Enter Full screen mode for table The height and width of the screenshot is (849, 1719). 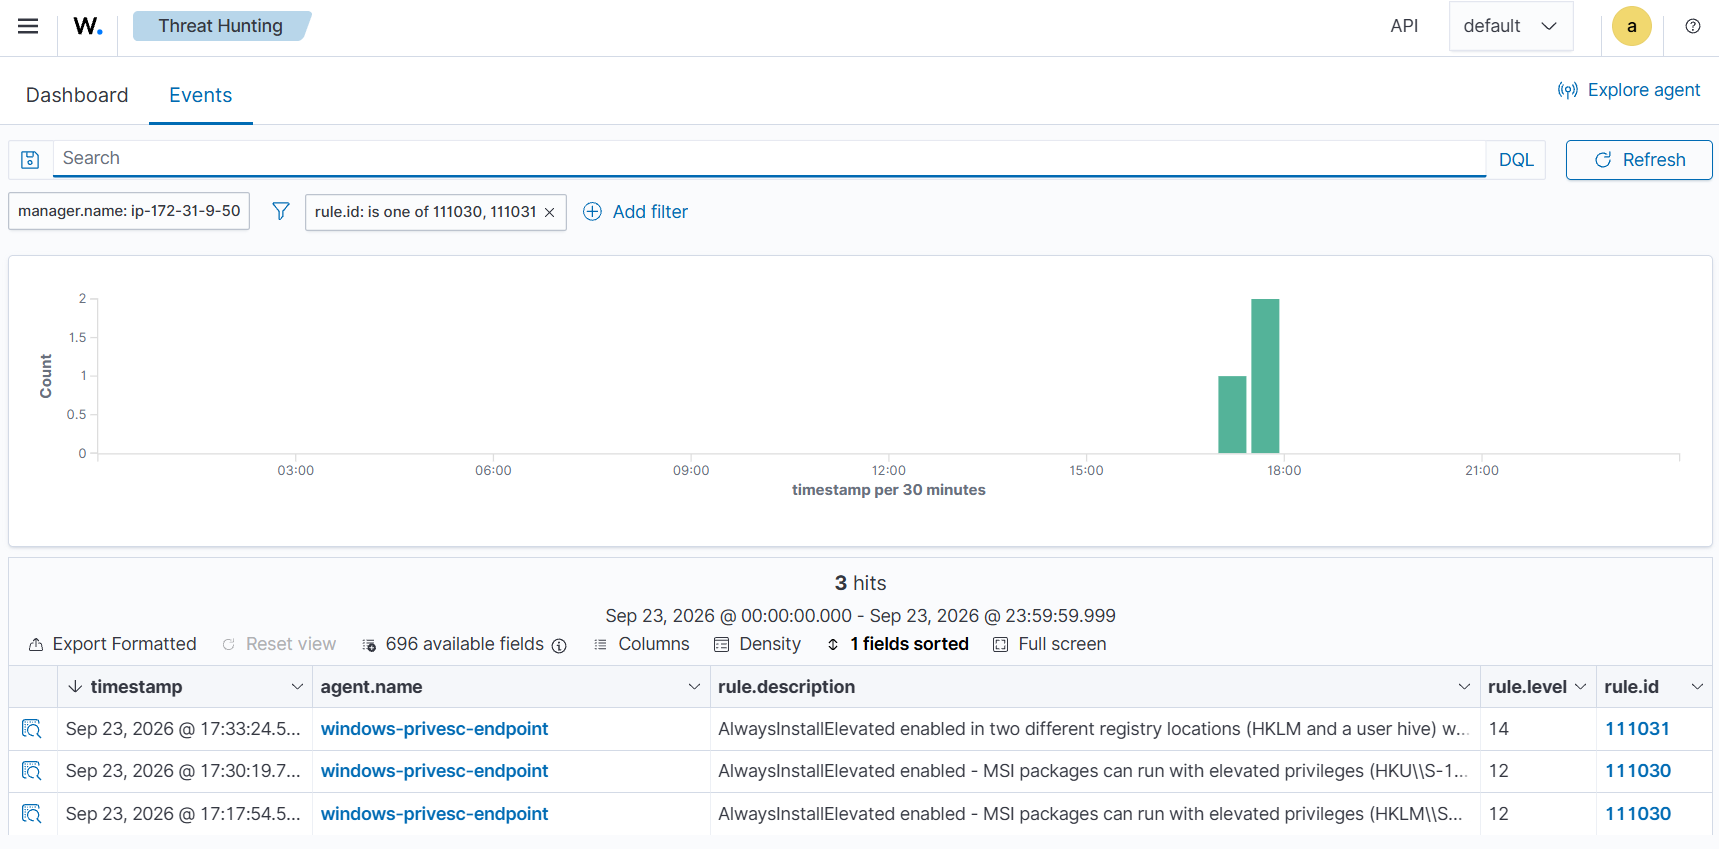1049,644
